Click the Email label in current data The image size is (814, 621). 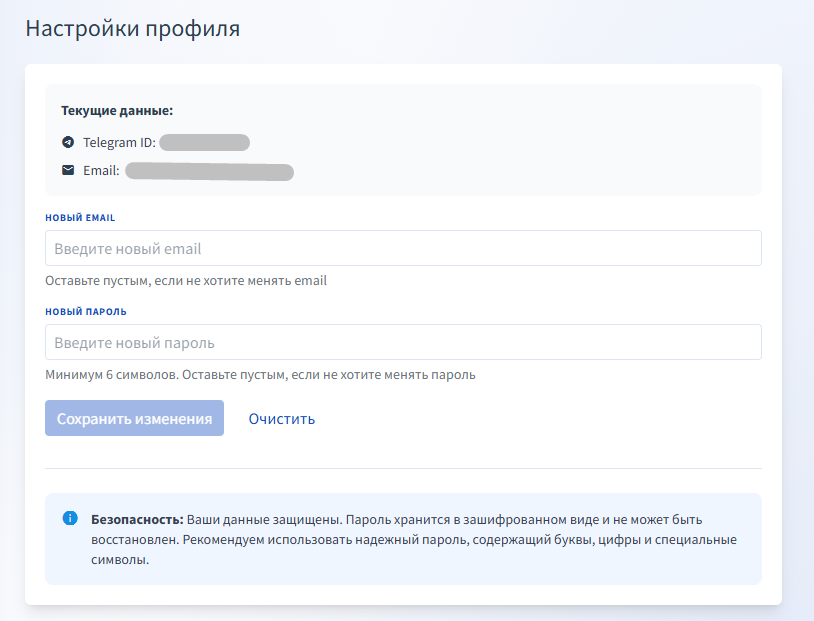pos(101,171)
